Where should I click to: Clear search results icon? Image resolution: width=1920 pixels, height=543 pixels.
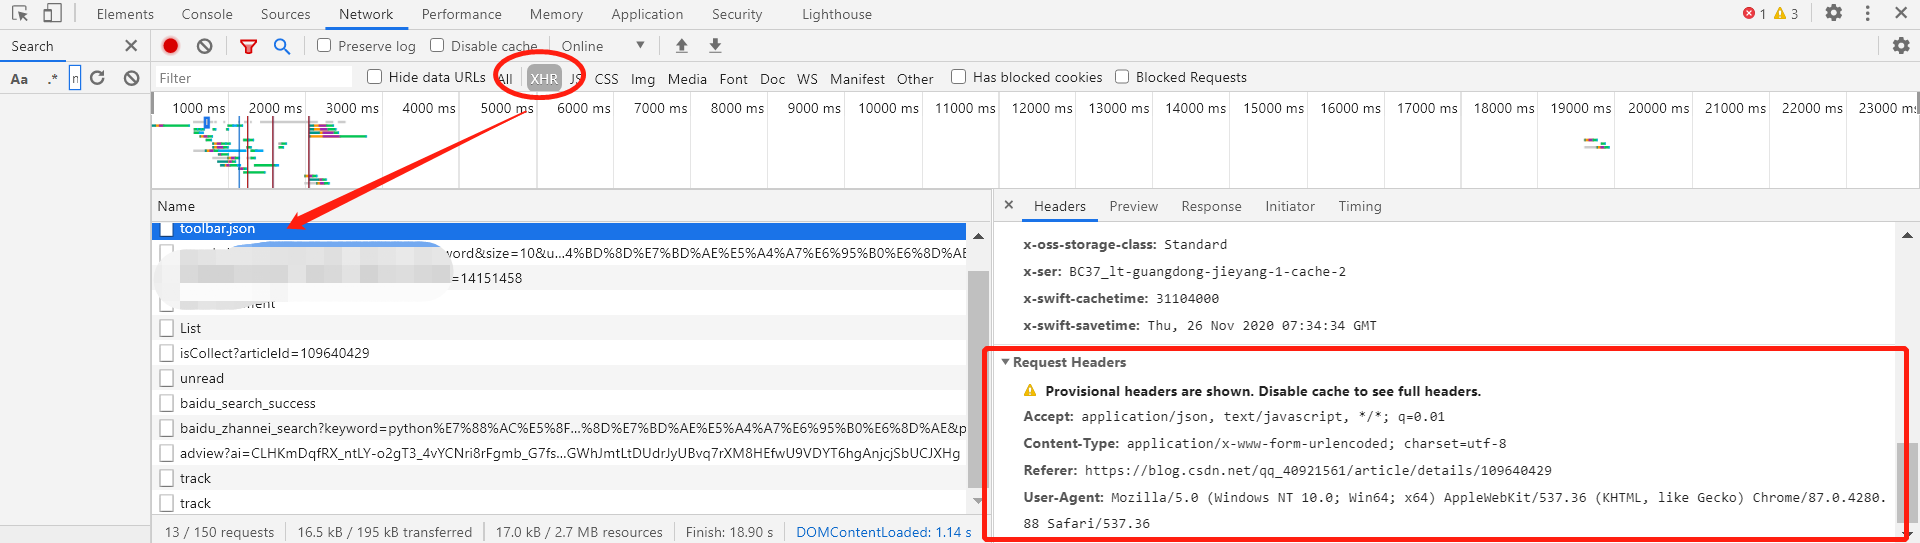click(131, 78)
